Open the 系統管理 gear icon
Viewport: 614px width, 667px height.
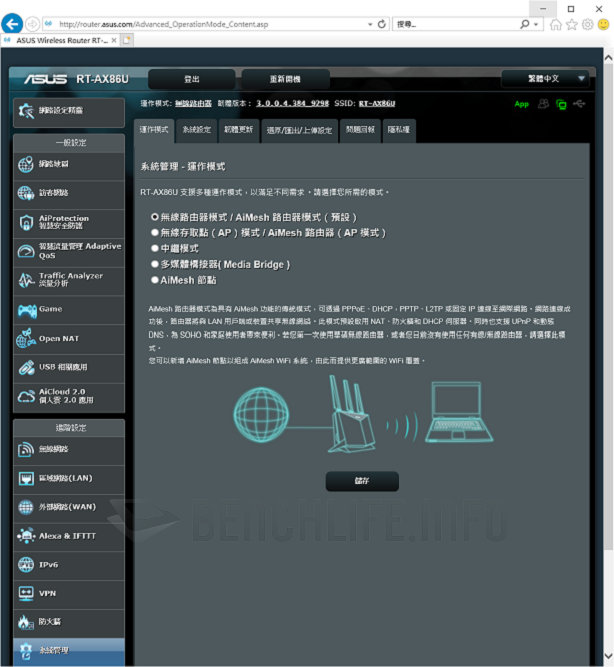[26, 651]
